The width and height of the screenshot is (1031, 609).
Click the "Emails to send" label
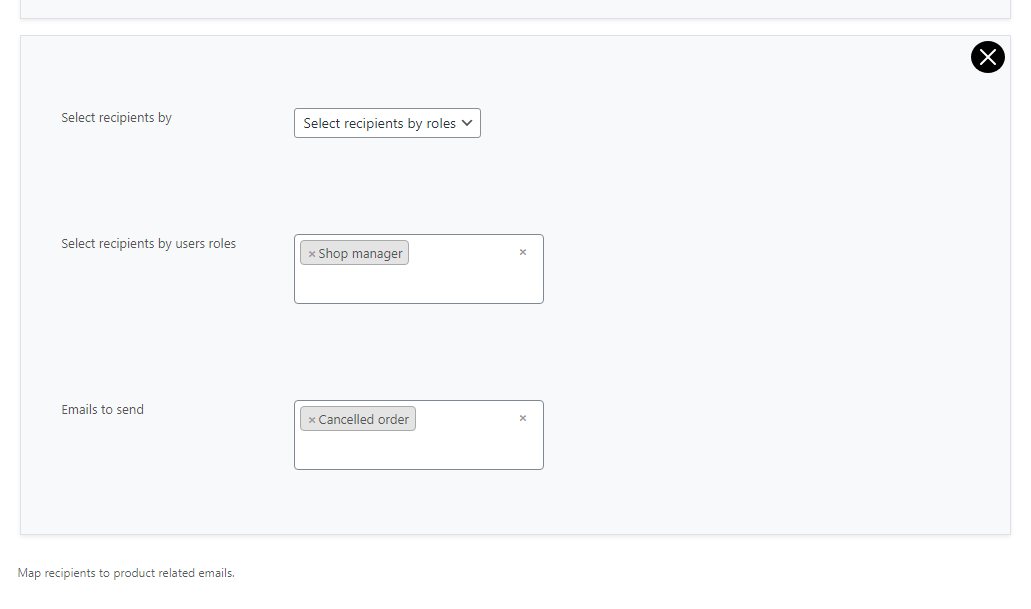tap(102, 410)
